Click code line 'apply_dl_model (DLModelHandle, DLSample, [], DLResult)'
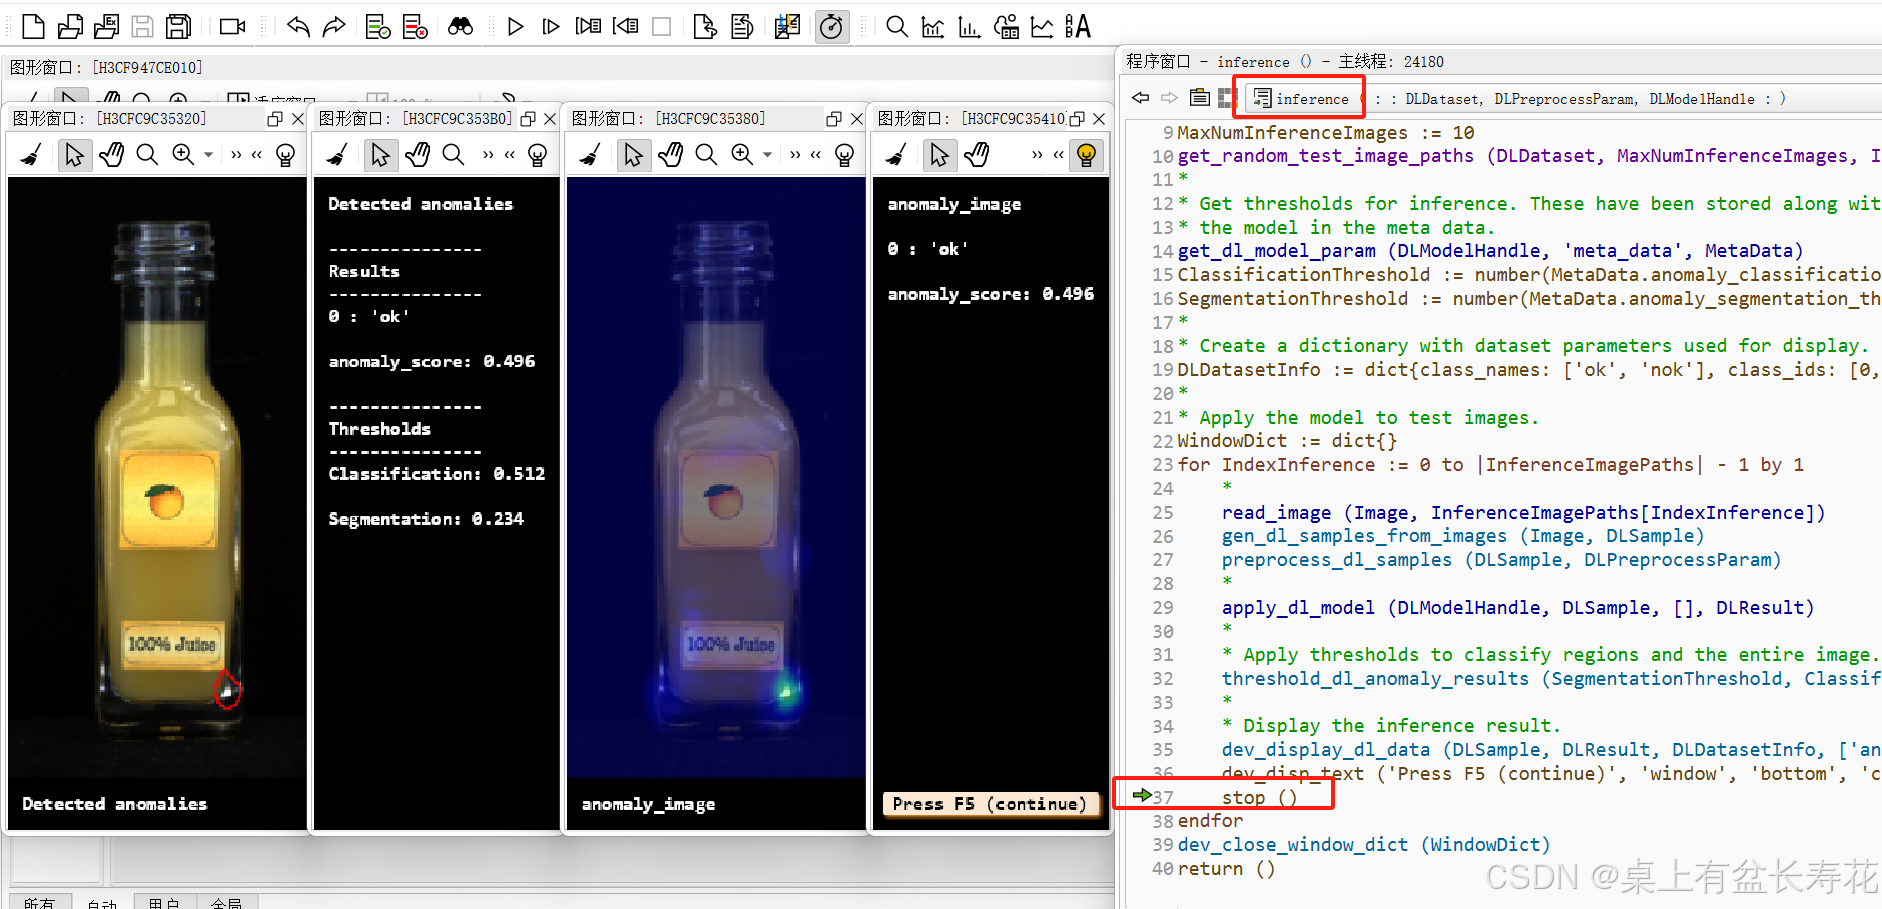The width and height of the screenshot is (1882, 909). point(1517,608)
